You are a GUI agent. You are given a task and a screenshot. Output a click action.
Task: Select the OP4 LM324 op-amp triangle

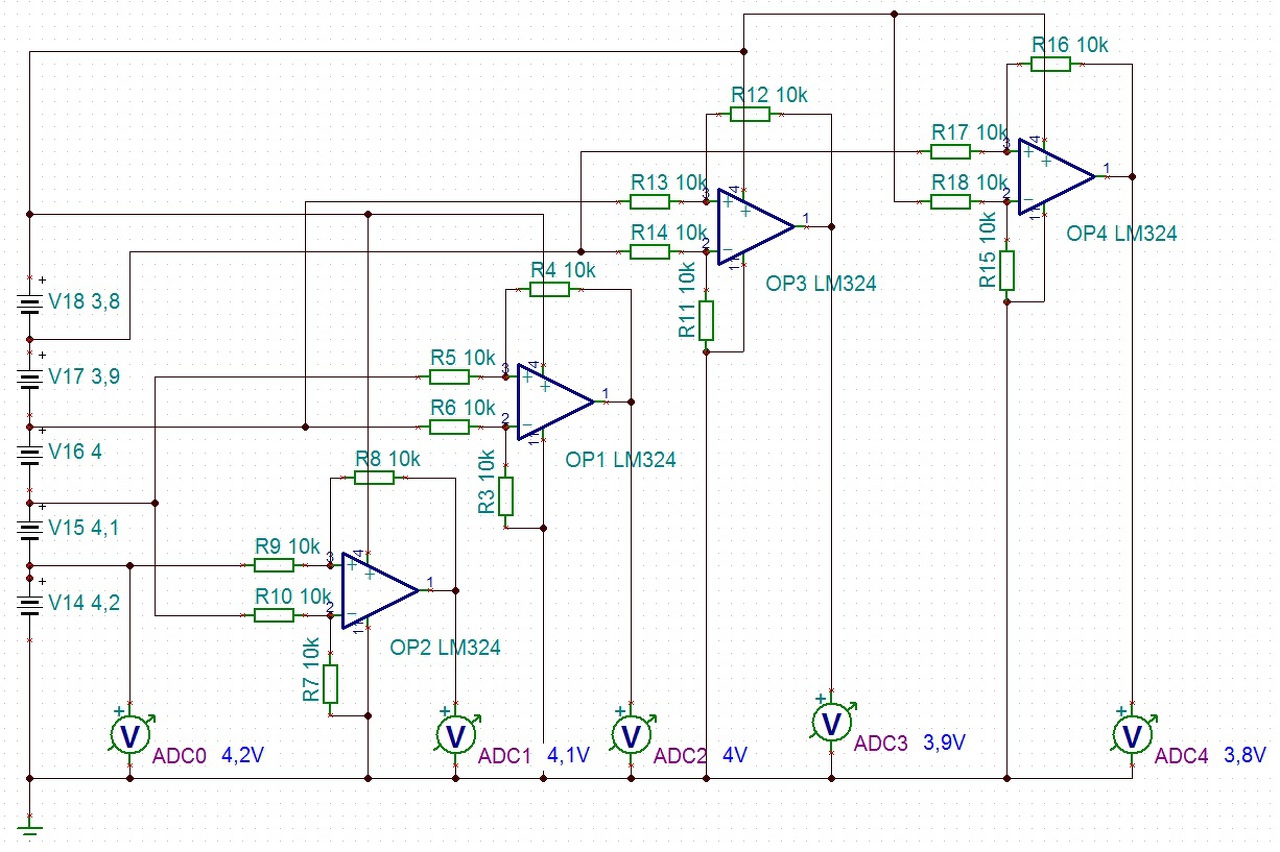pos(1057,176)
